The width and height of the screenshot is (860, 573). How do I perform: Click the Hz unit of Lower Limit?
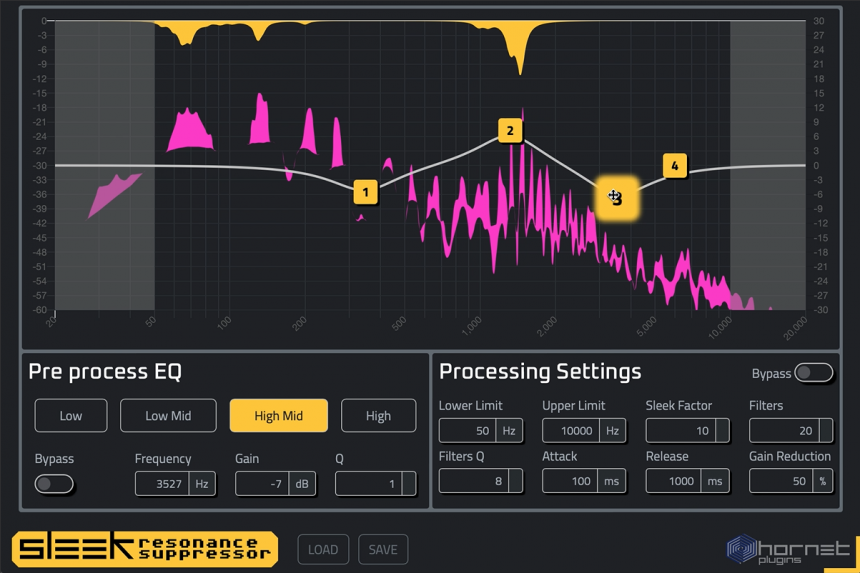(509, 431)
